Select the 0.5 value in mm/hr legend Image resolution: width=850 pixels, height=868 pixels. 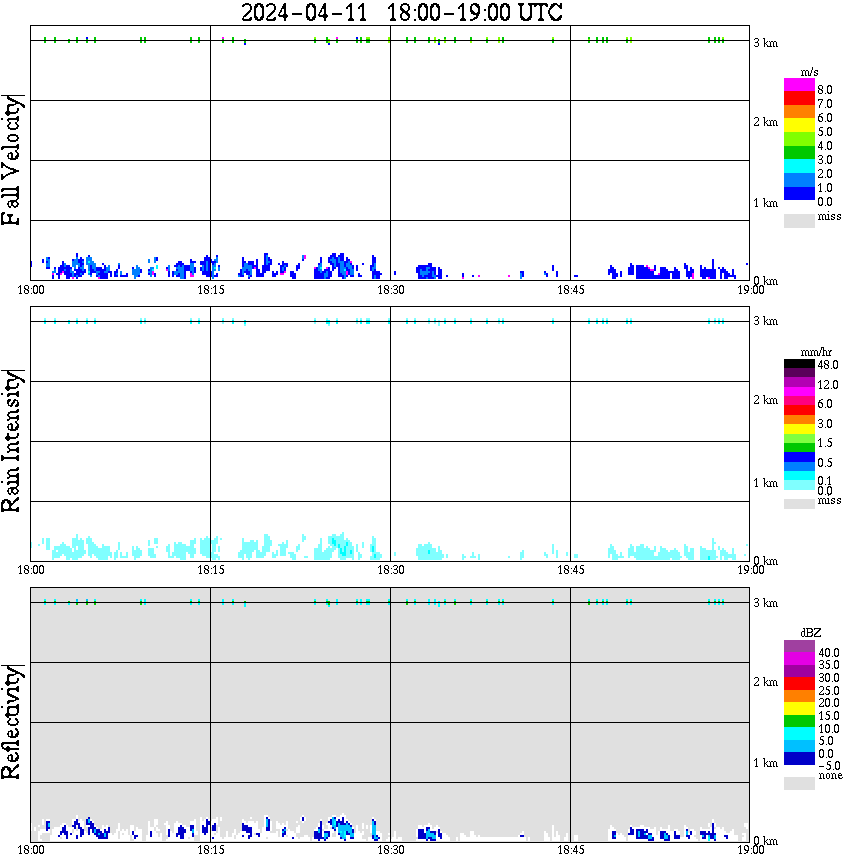[825, 462]
